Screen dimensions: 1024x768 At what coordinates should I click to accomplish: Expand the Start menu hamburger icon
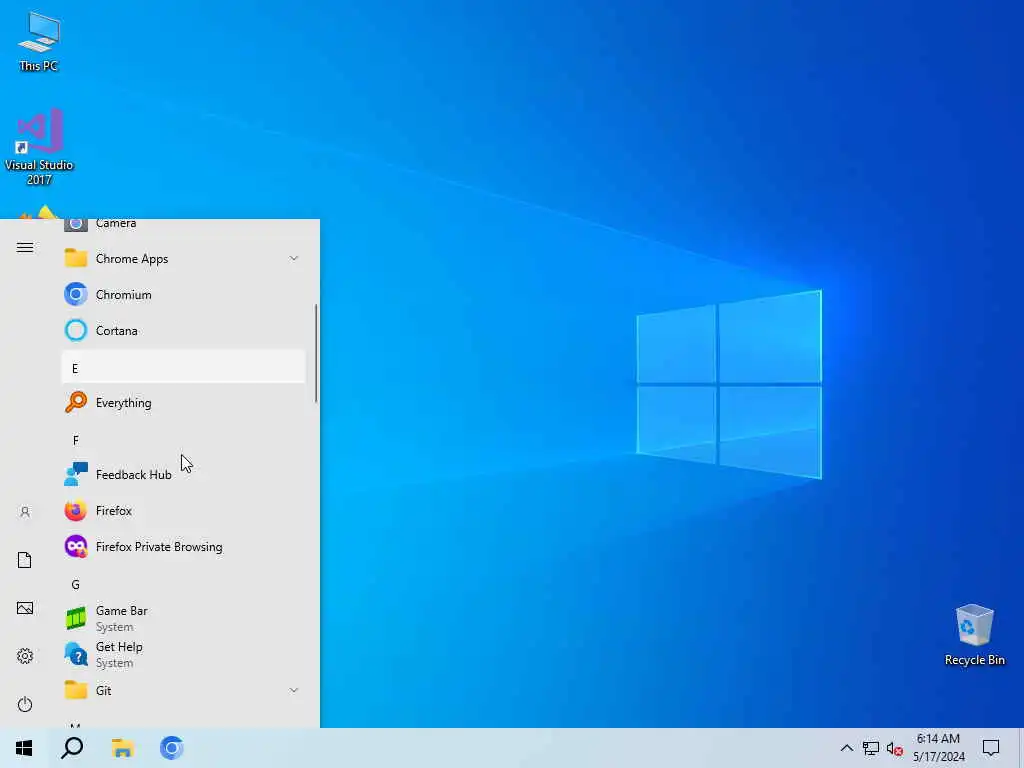[25, 248]
